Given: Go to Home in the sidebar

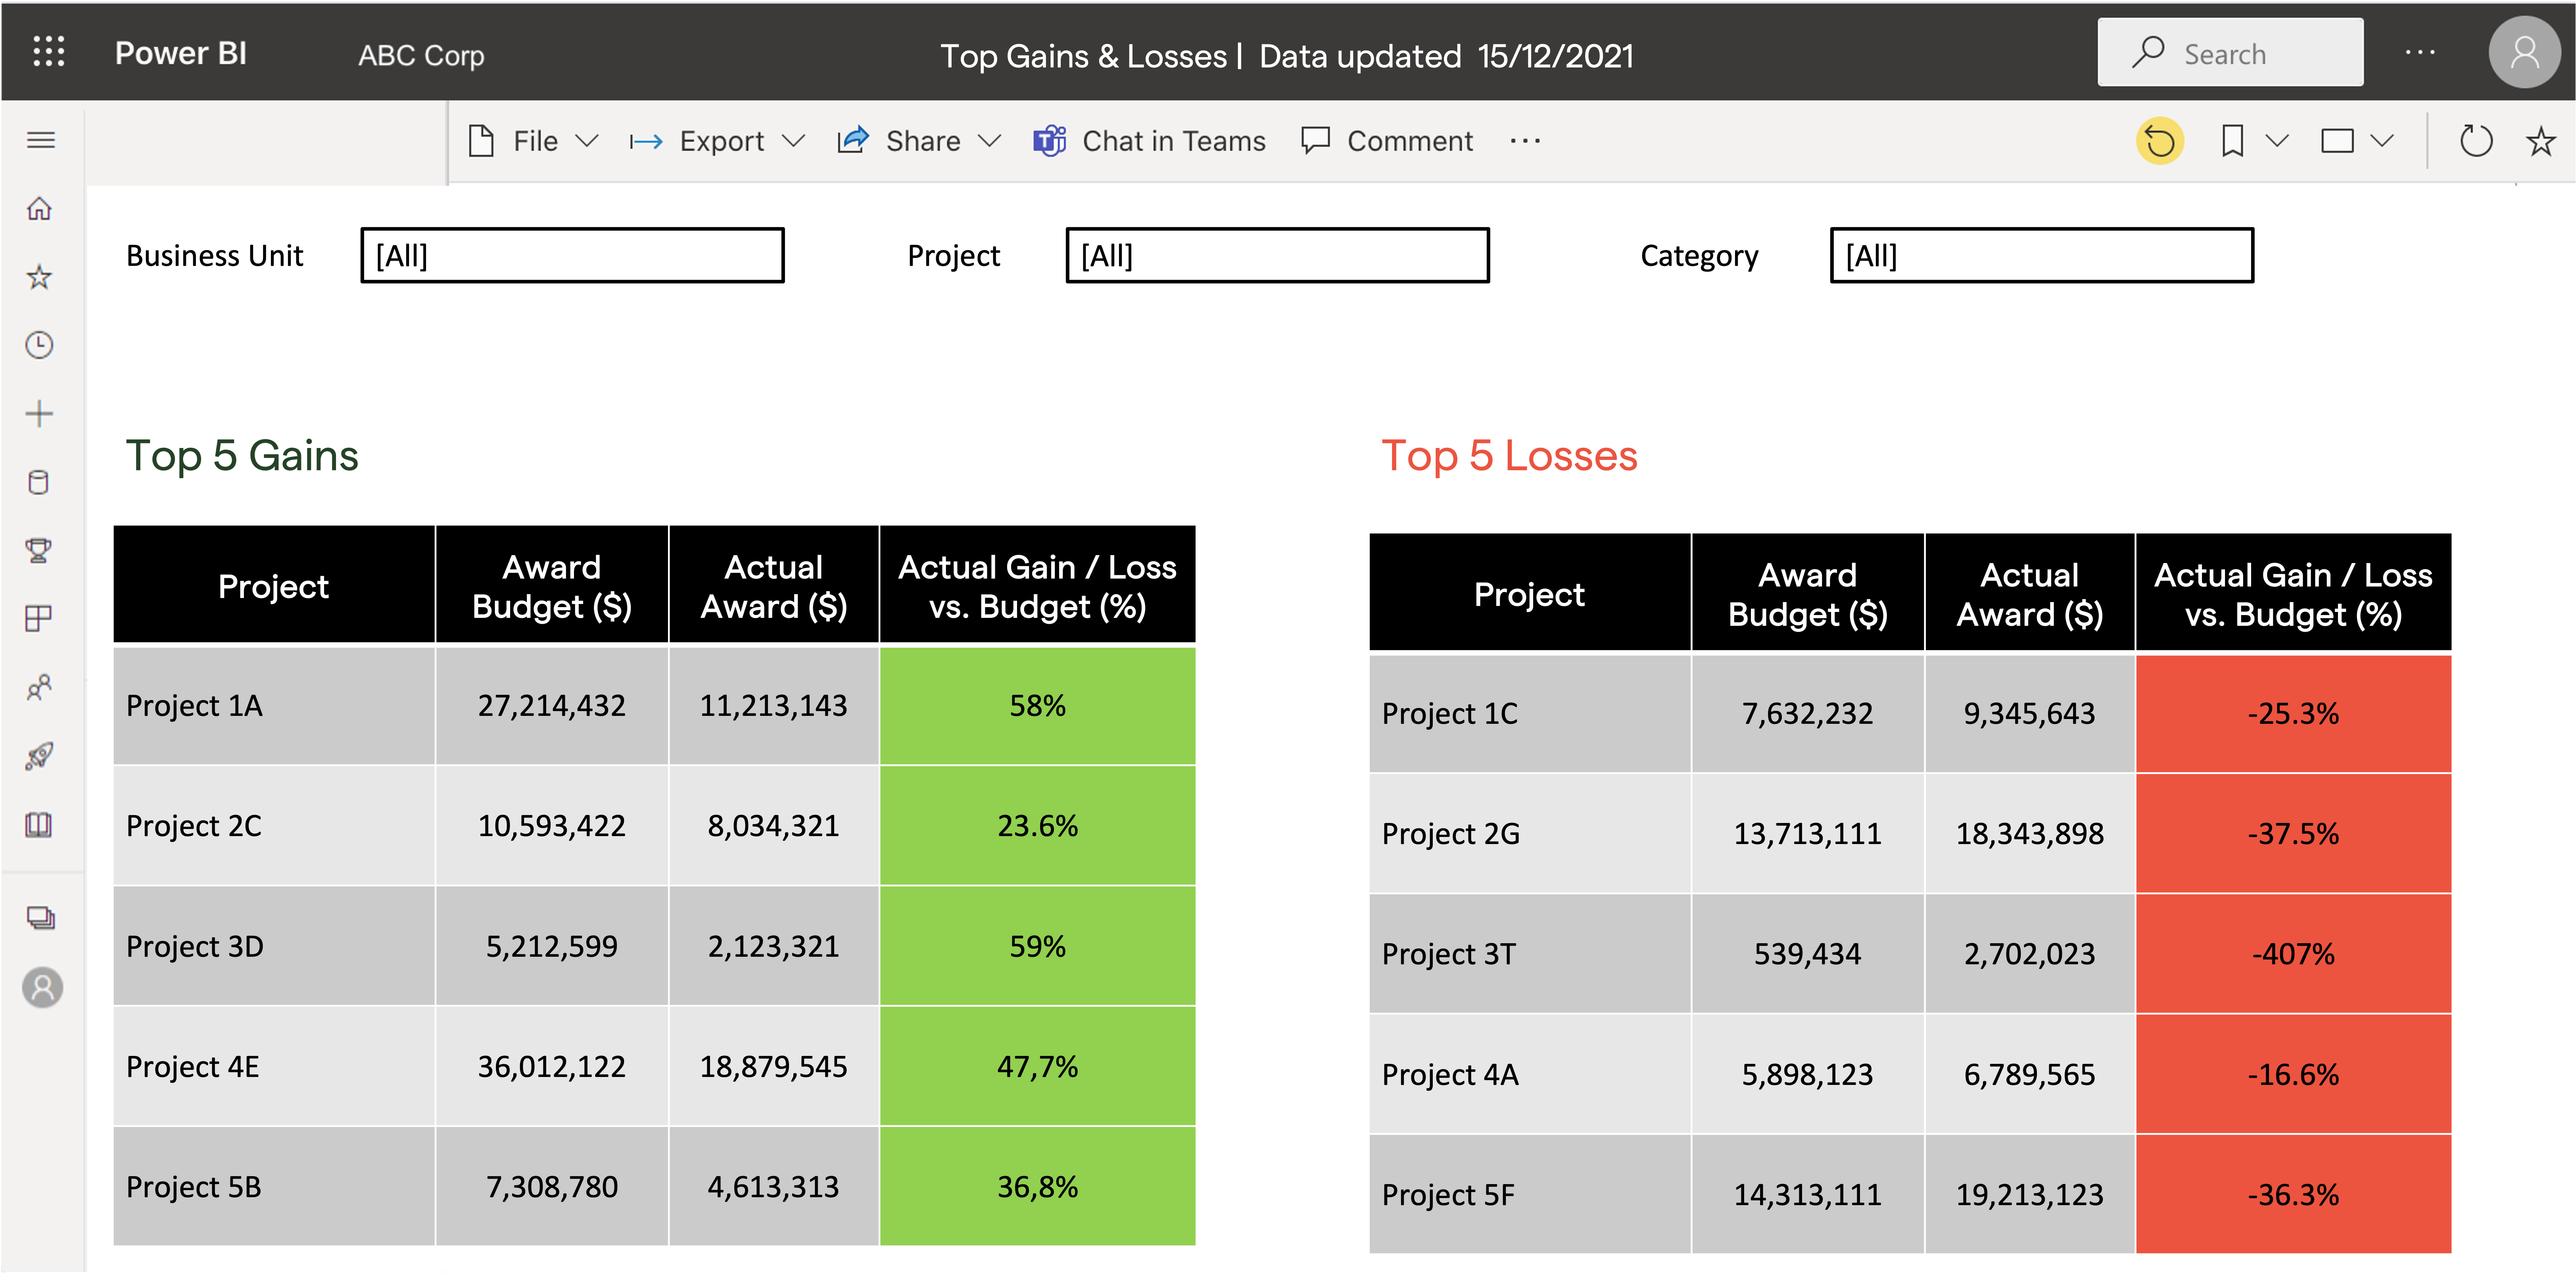Looking at the screenshot, I should [39, 209].
